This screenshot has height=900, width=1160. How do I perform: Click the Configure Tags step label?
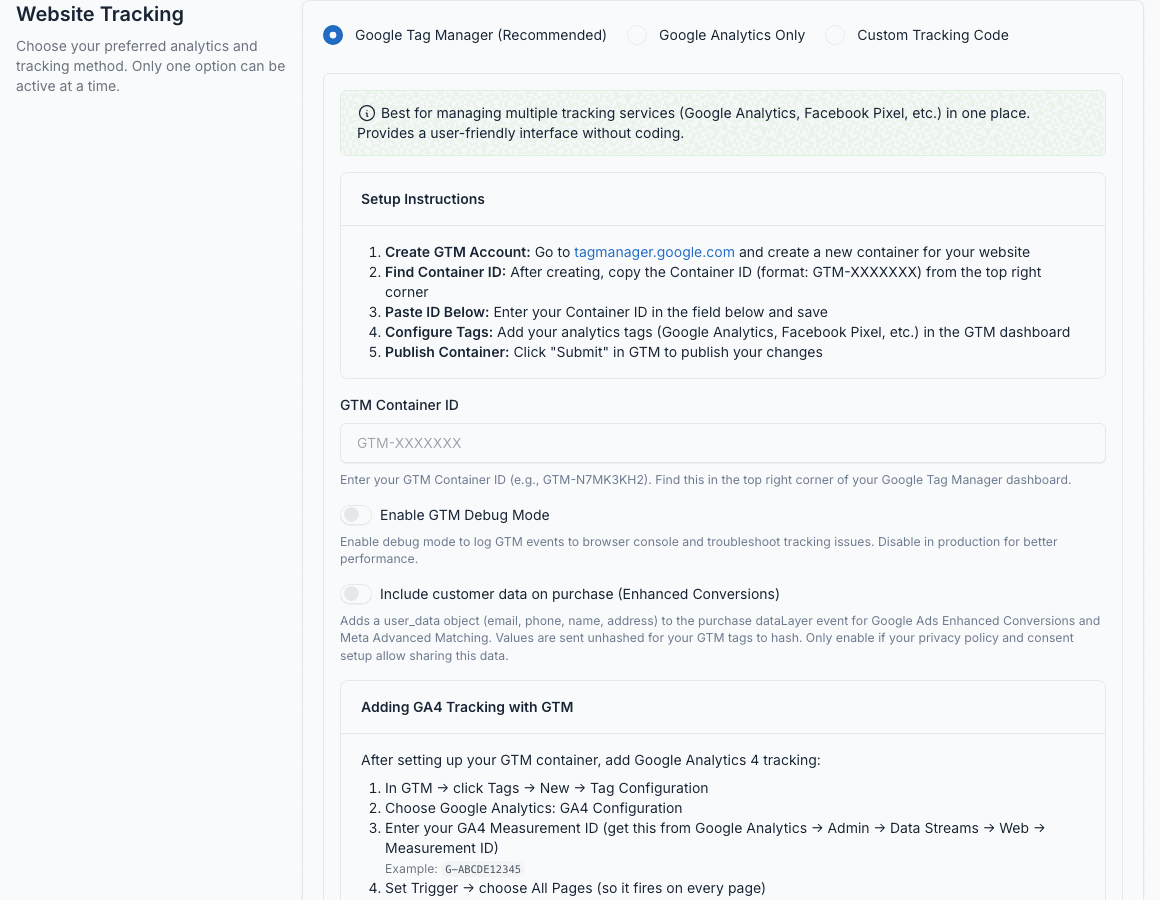[439, 332]
